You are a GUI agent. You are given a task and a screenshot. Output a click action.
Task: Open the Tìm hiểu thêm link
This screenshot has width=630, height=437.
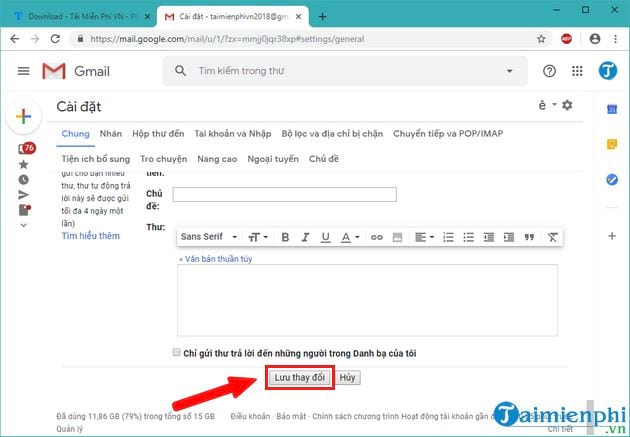pyautogui.click(x=90, y=236)
